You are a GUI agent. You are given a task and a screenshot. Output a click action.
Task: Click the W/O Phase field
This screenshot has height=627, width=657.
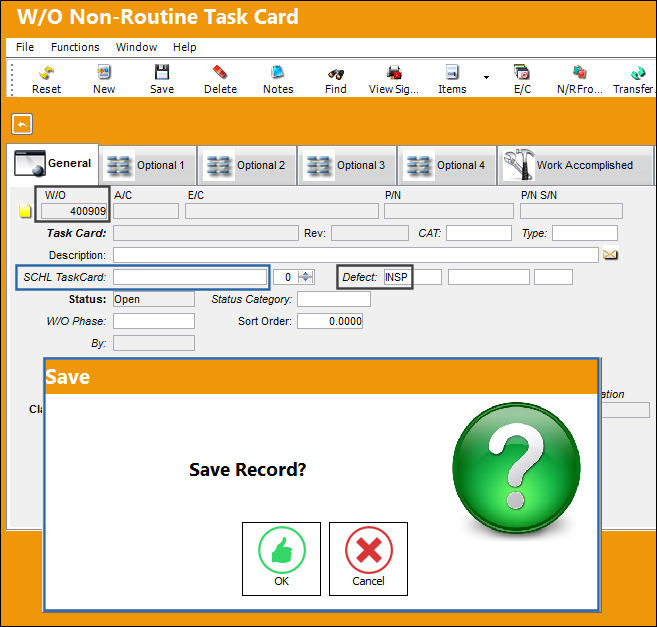pos(154,321)
